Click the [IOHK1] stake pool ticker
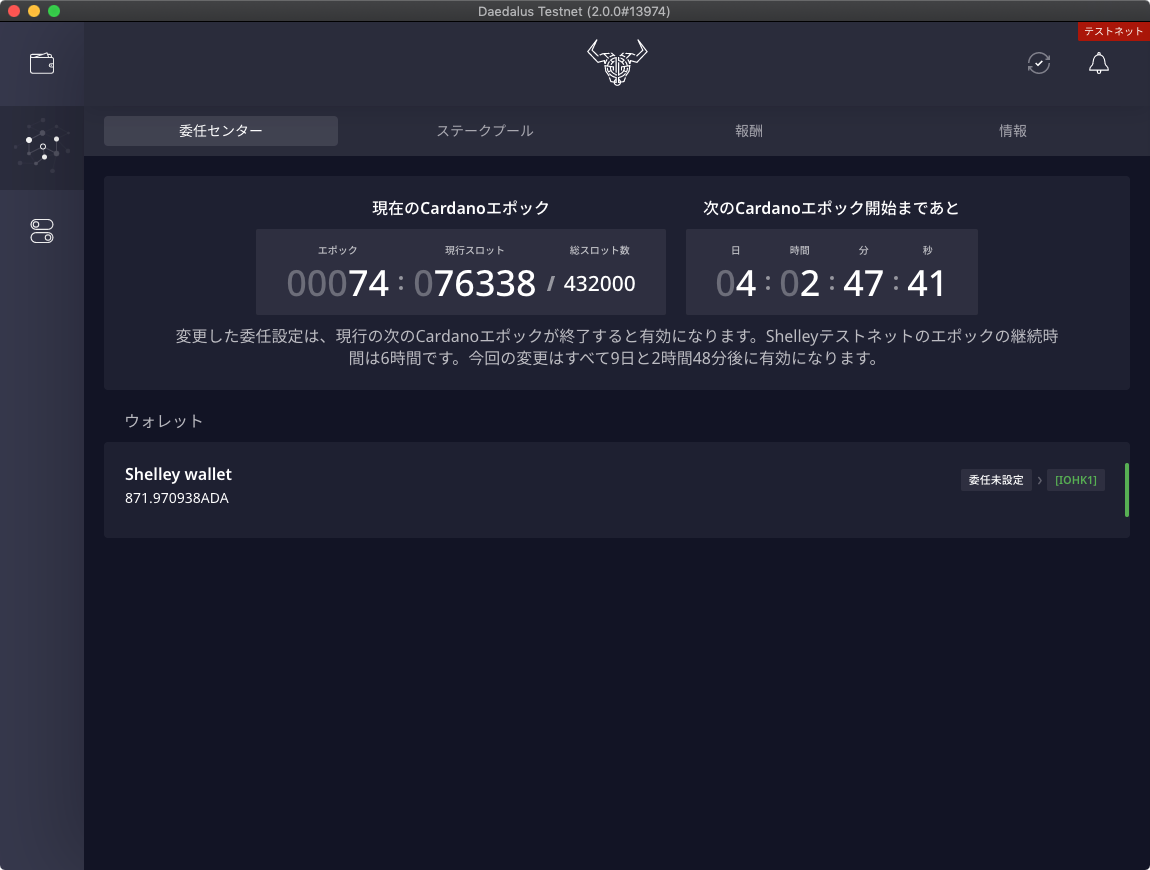1150x870 pixels. click(1076, 480)
